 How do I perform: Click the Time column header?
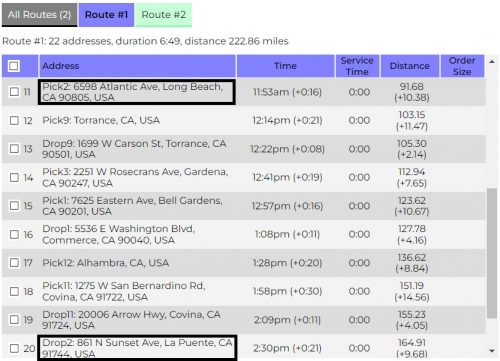point(285,66)
